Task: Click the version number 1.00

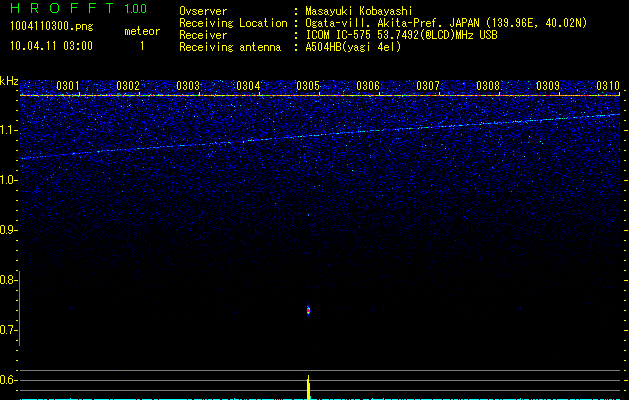Action: [x=136, y=9]
